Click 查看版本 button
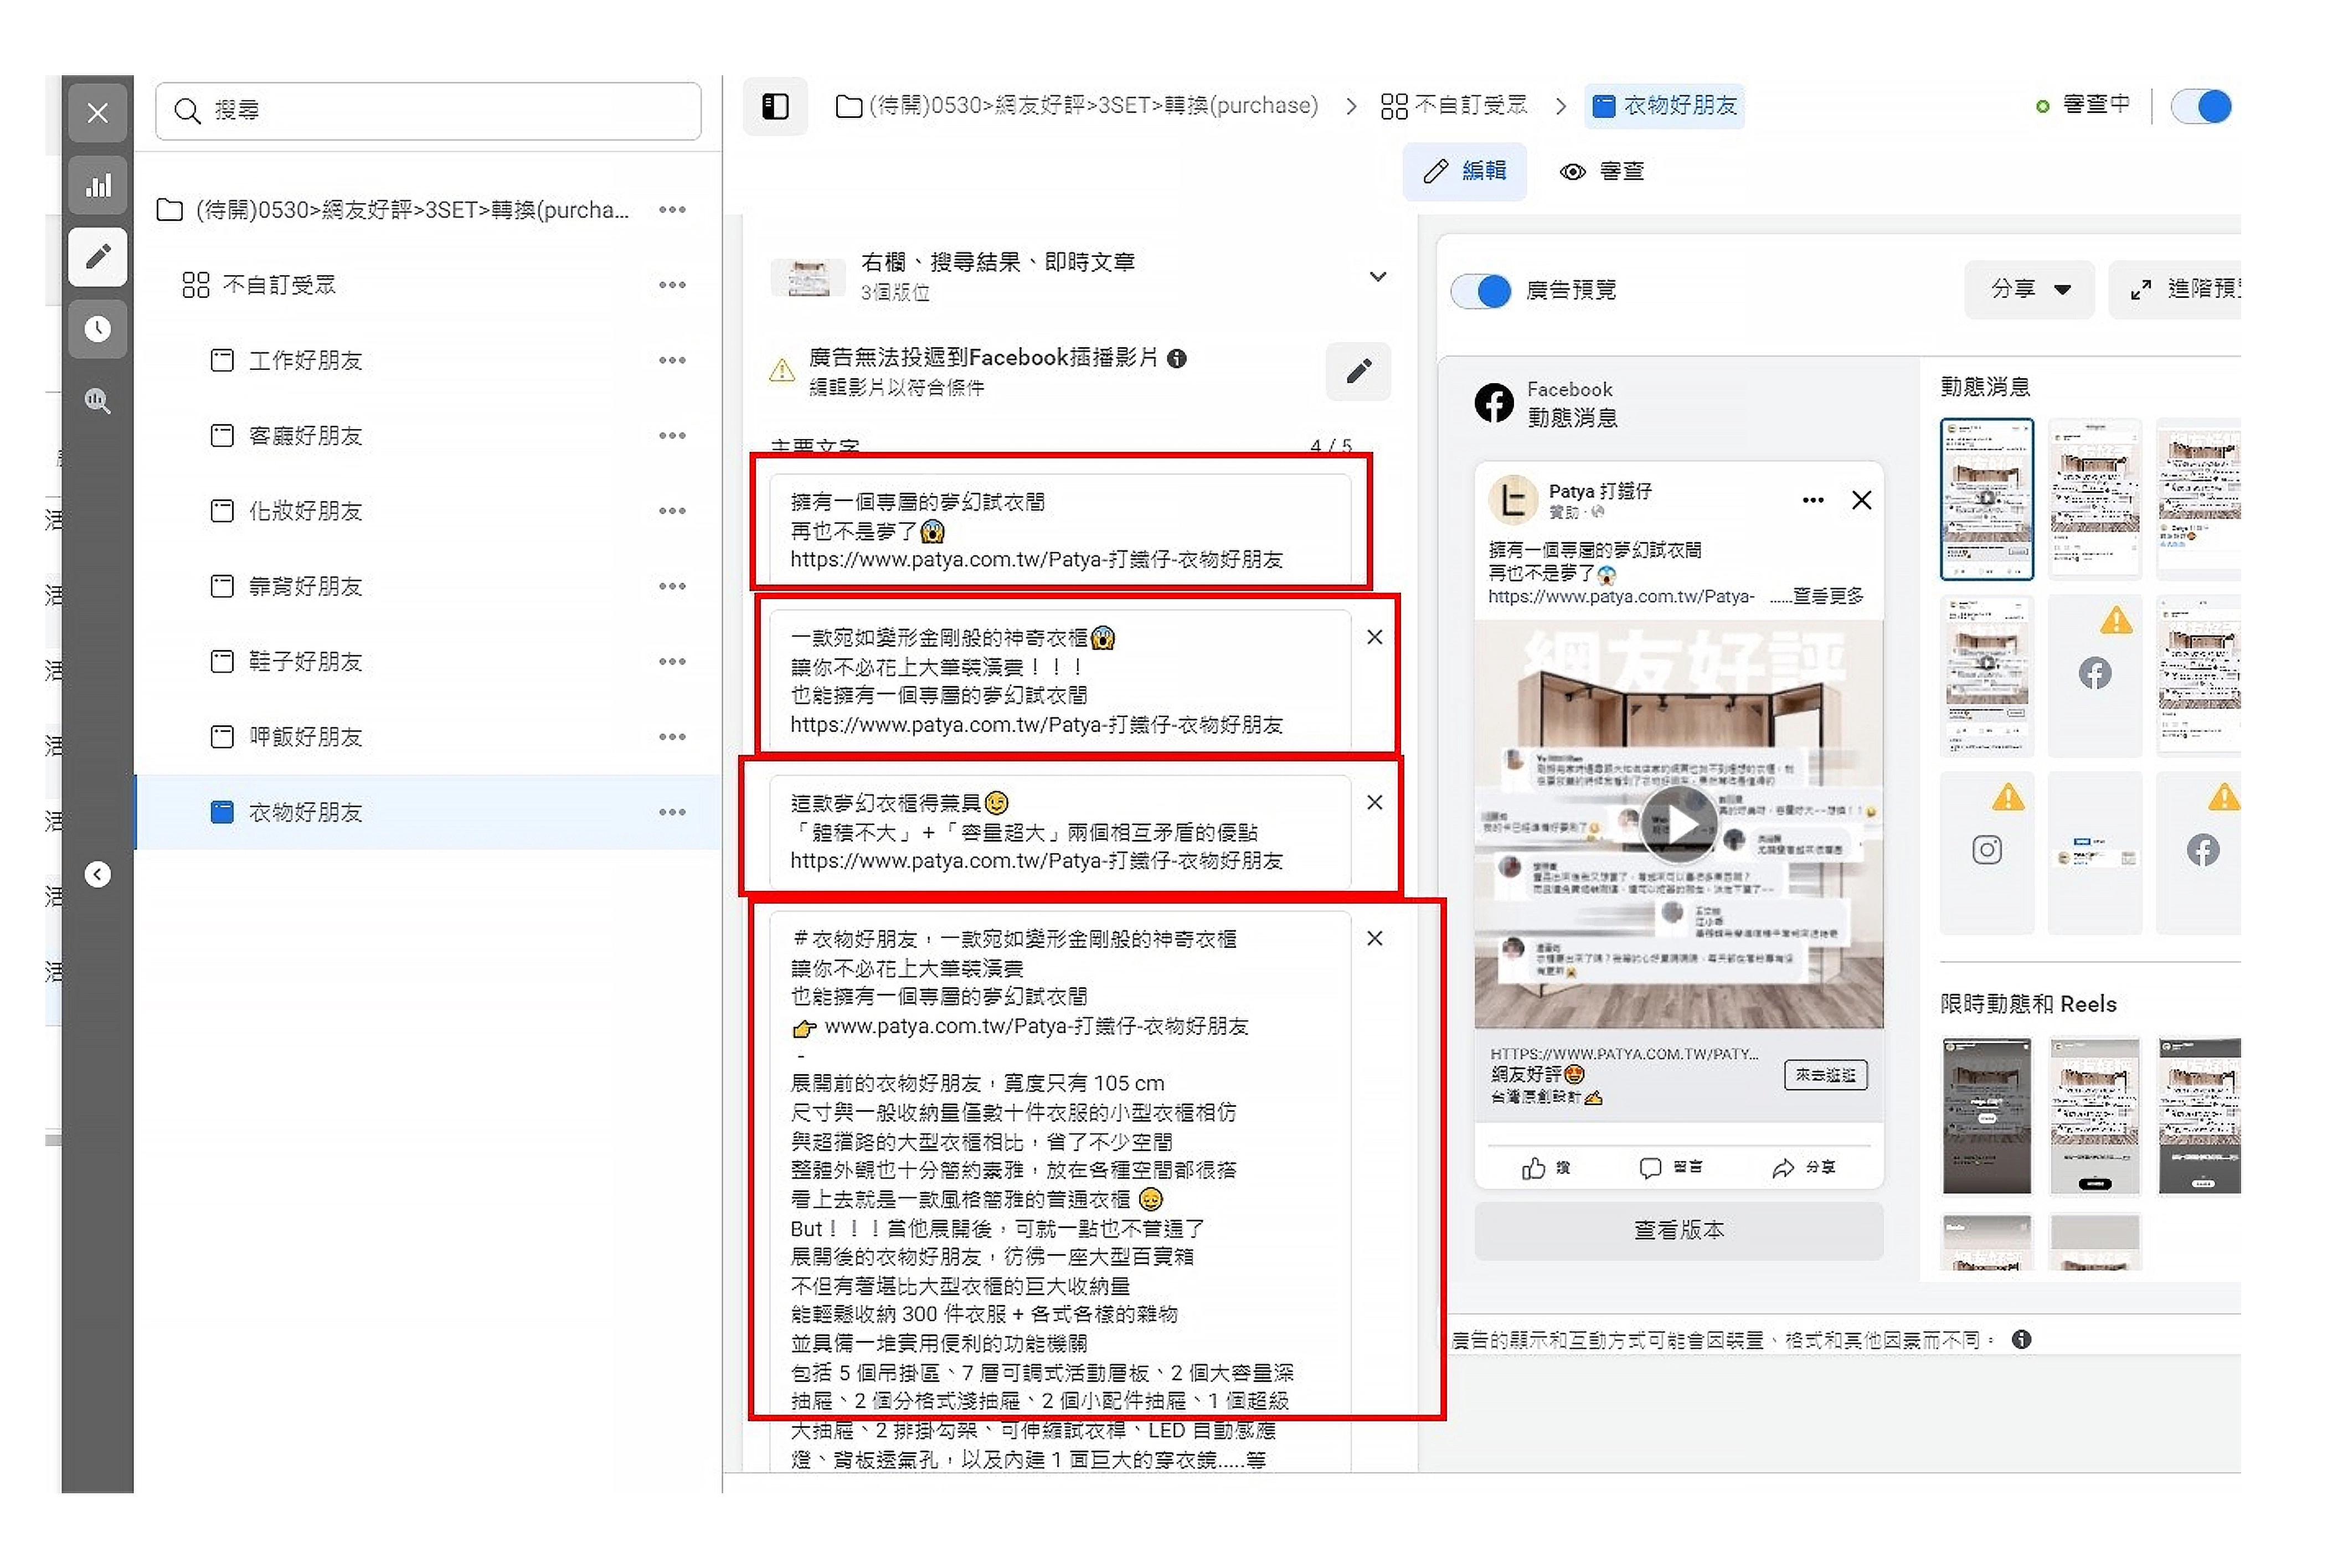 [x=1678, y=1231]
